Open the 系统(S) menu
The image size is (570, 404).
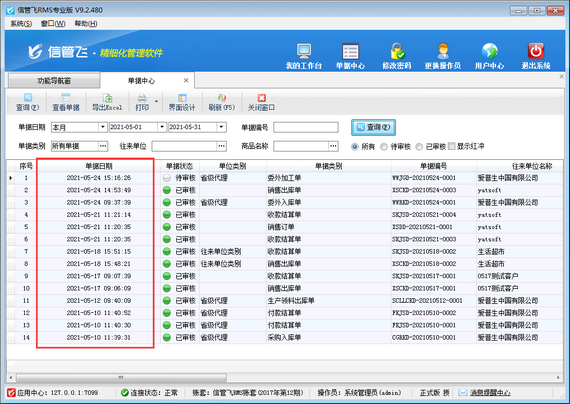(21, 24)
